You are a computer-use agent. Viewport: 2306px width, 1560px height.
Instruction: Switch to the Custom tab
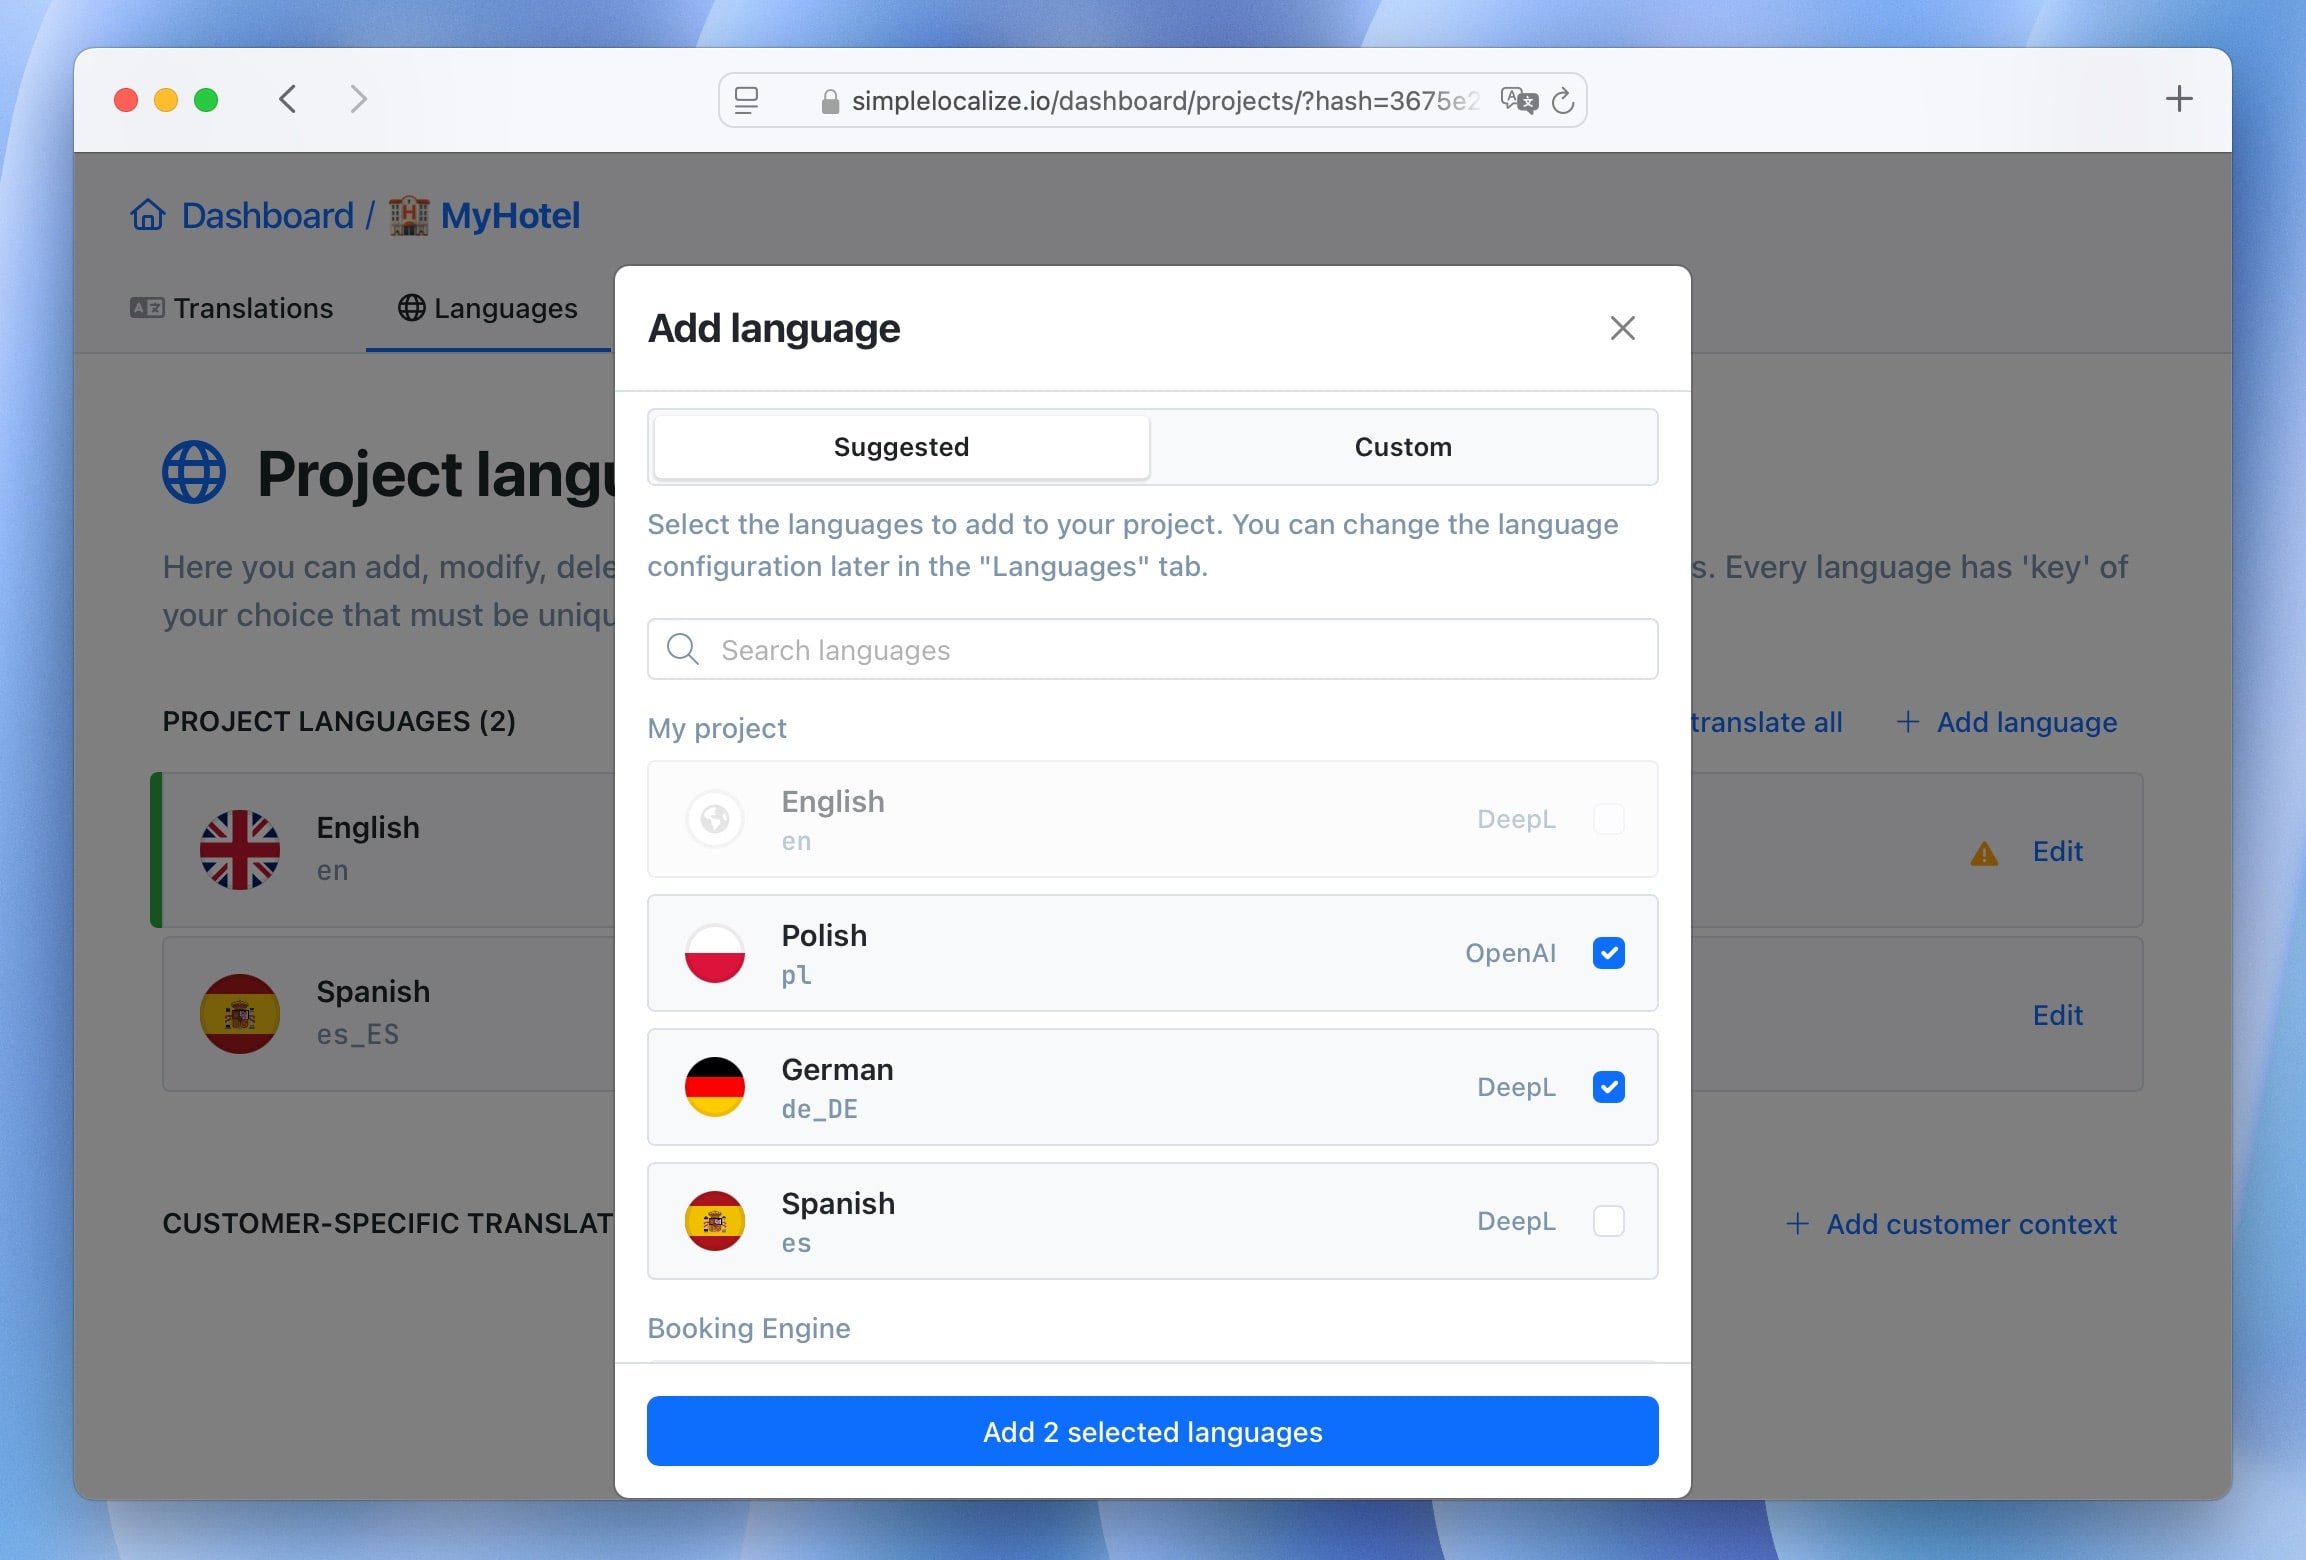(1403, 447)
